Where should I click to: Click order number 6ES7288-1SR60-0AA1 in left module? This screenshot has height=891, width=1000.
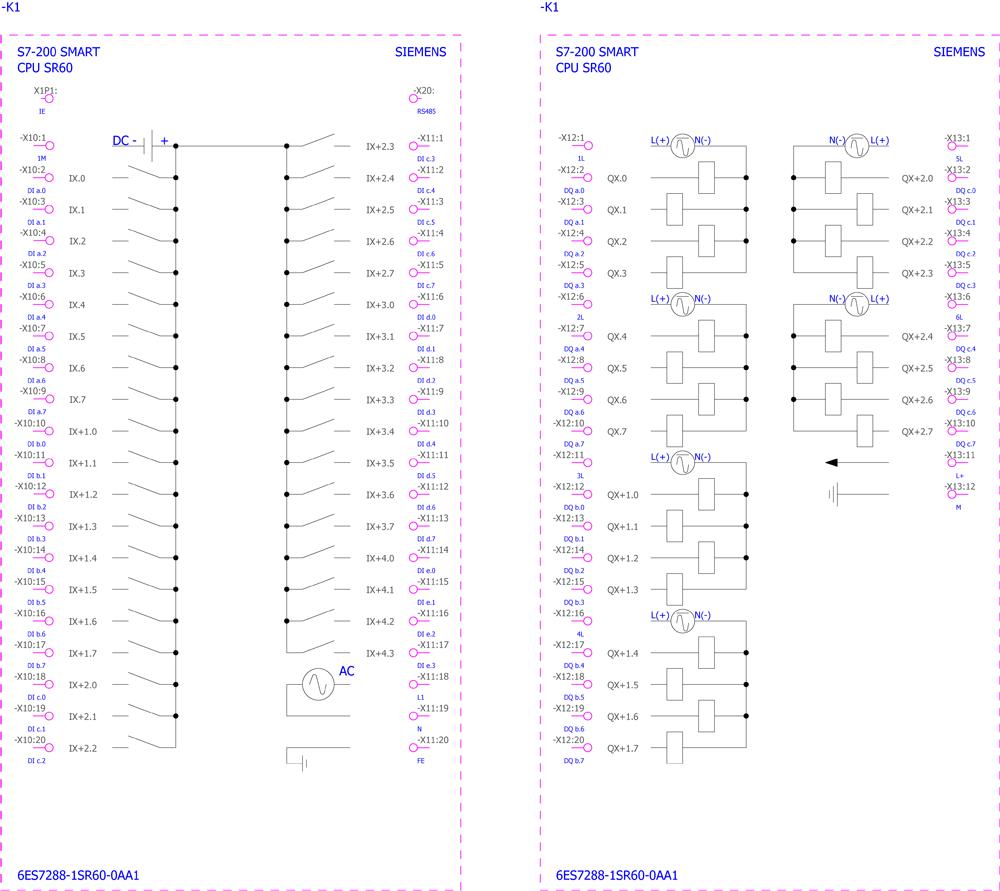pos(78,875)
